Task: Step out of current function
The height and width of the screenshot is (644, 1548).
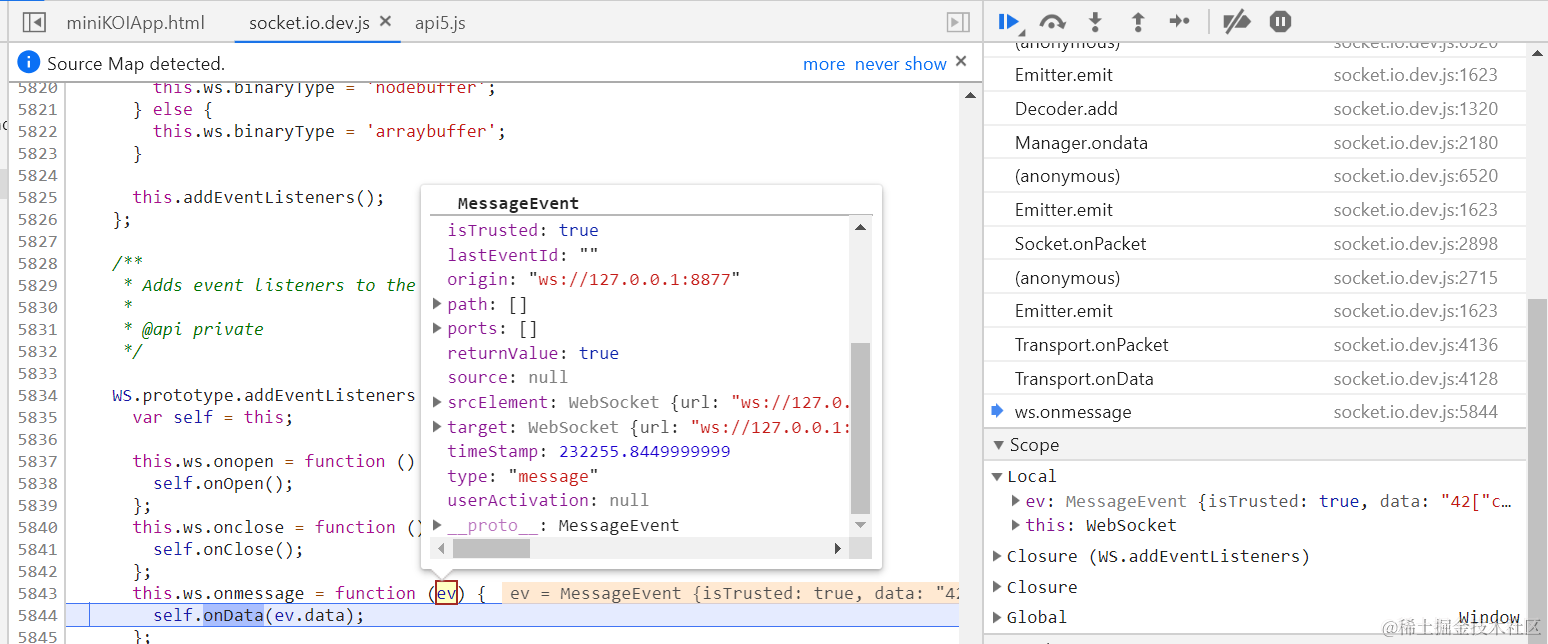Action: coord(1137,21)
